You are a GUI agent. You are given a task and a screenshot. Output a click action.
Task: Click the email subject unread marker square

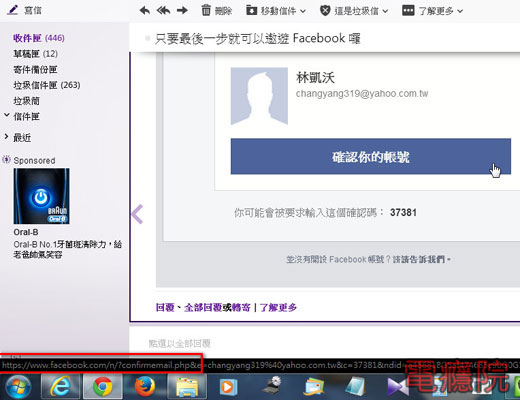(147, 38)
